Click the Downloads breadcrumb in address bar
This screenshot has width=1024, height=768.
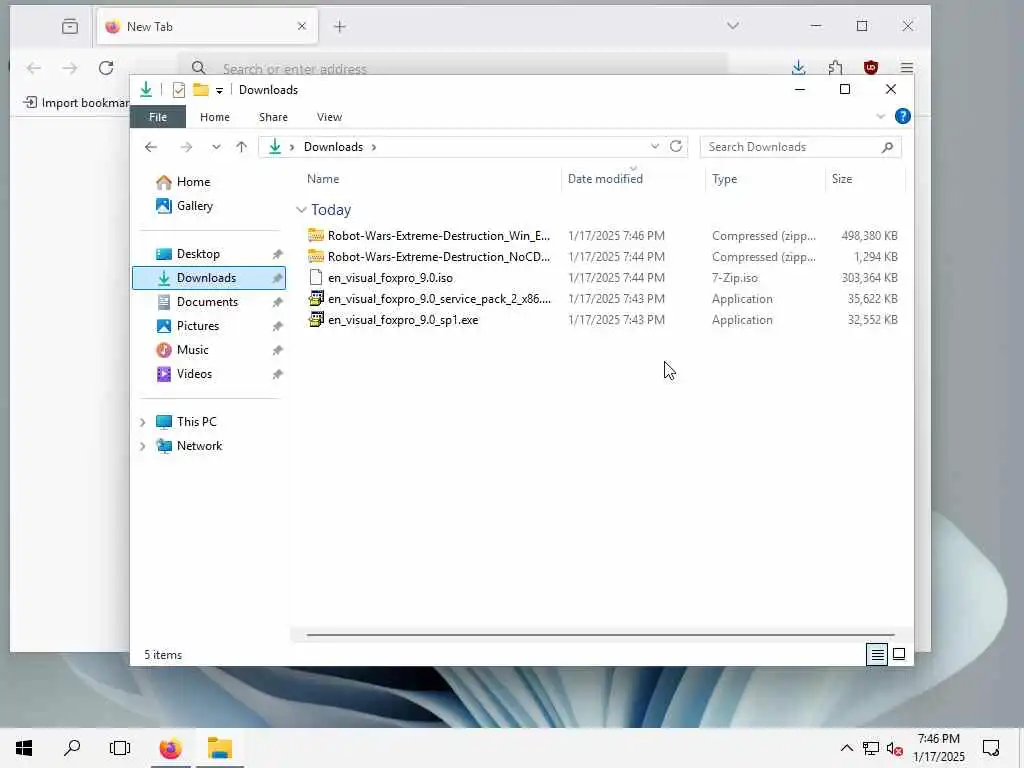point(333,147)
